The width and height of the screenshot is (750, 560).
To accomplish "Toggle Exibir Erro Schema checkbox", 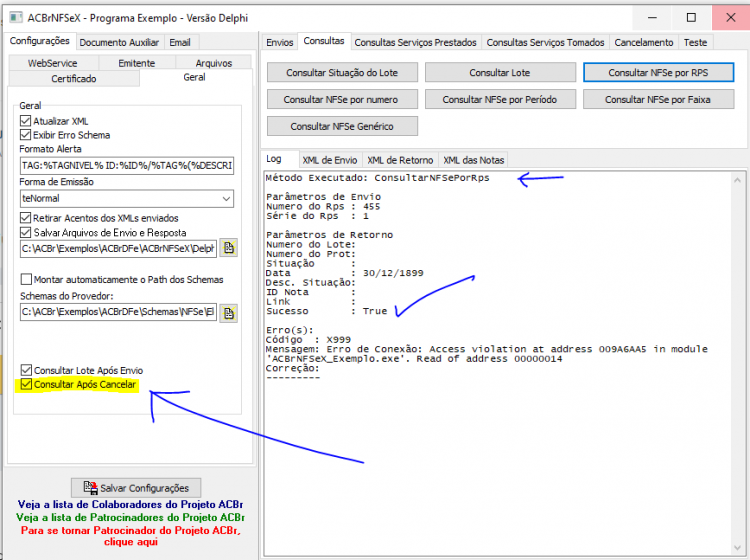I will tap(26, 135).
